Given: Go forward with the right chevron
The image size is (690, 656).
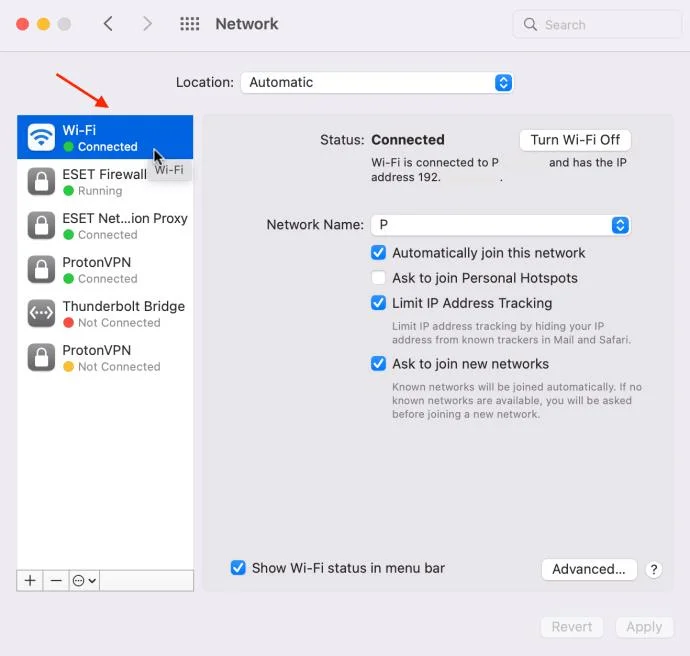Looking at the screenshot, I should click(x=147, y=24).
